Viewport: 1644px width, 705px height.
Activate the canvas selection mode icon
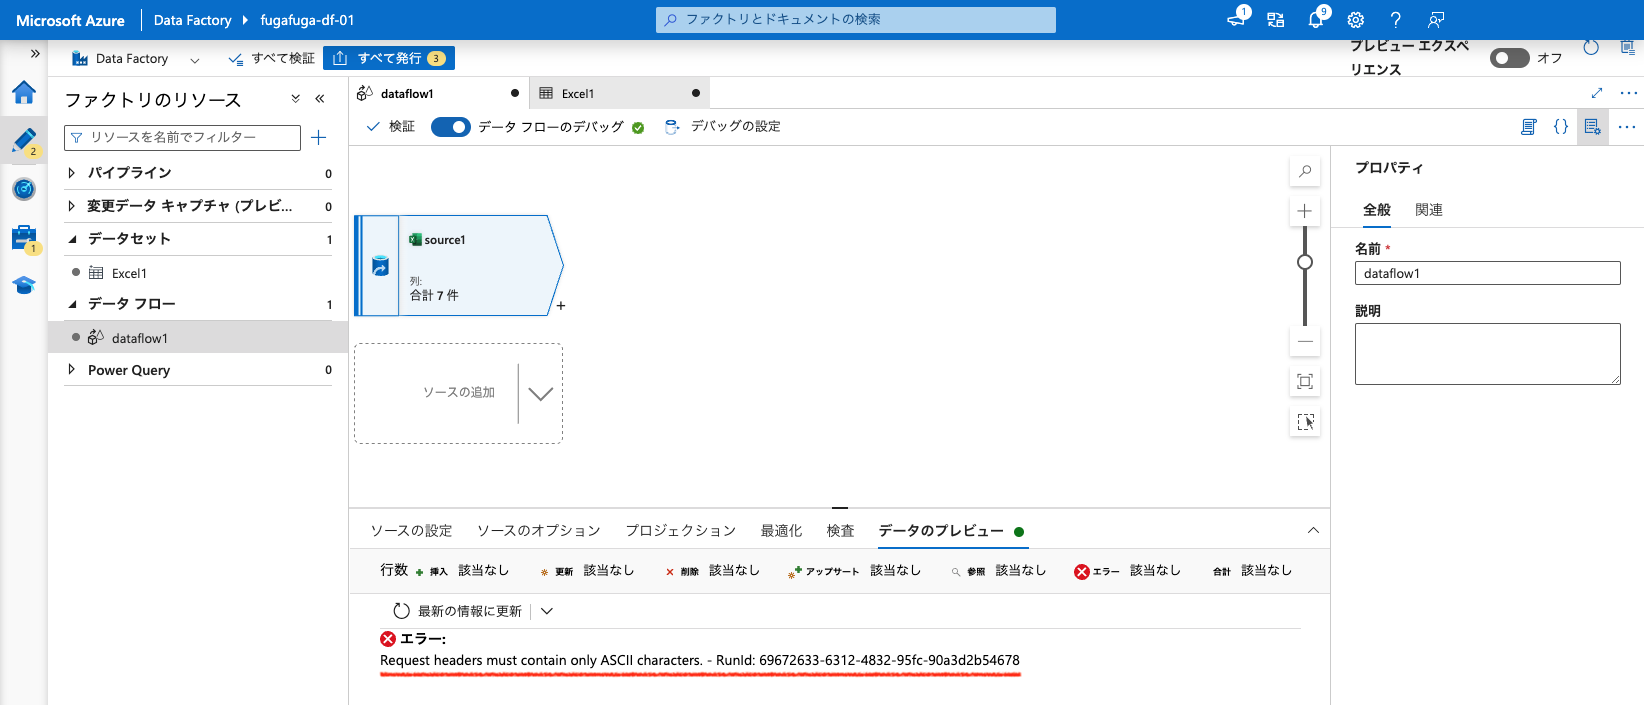tap(1305, 422)
